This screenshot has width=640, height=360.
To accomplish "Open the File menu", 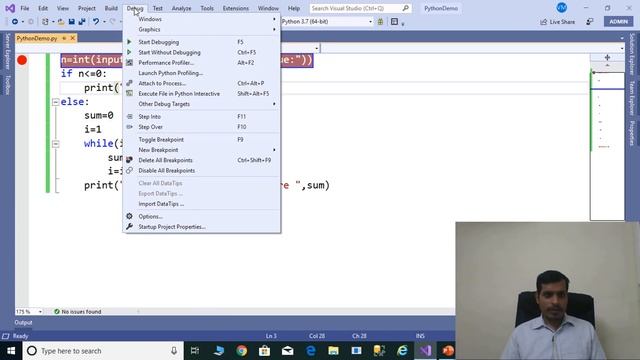I will point(25,8).
